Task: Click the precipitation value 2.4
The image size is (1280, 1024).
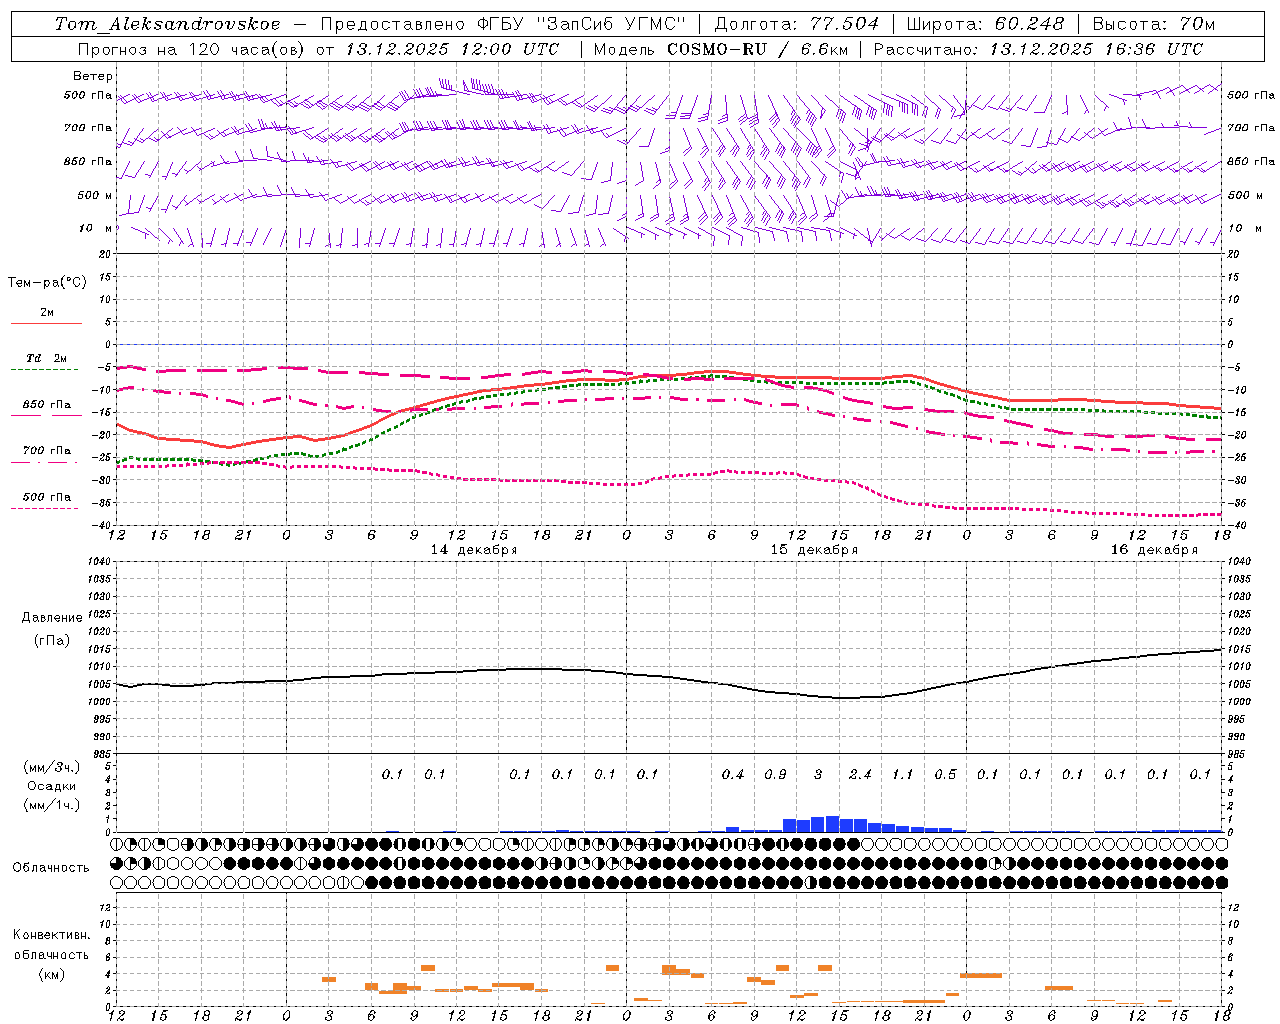Action: (860, 774)
